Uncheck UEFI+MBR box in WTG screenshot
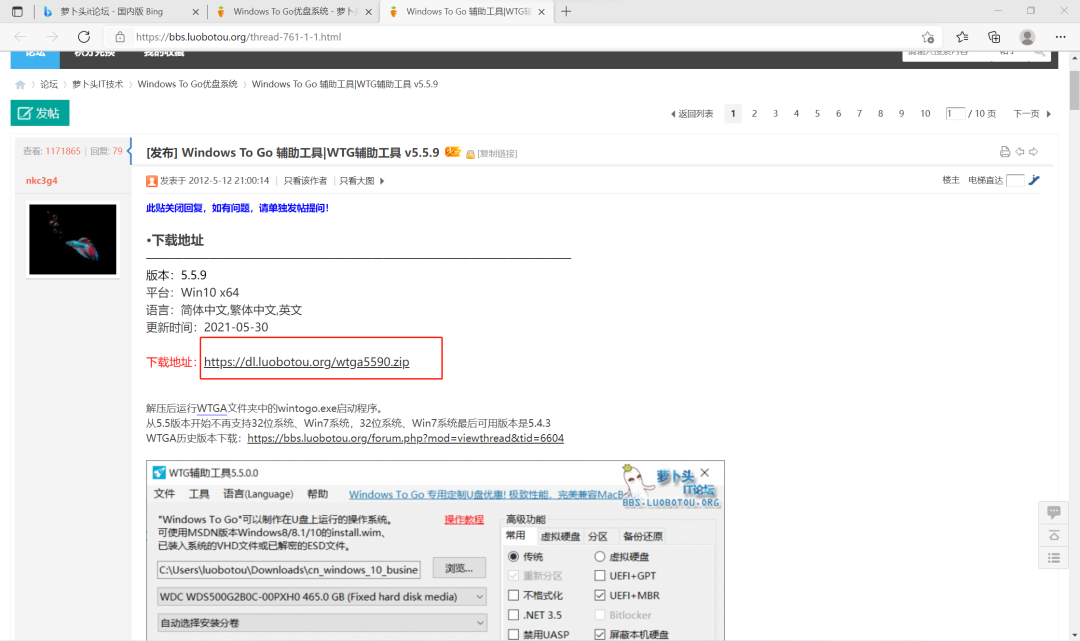The image size is (1080, 641). (600, 596)
